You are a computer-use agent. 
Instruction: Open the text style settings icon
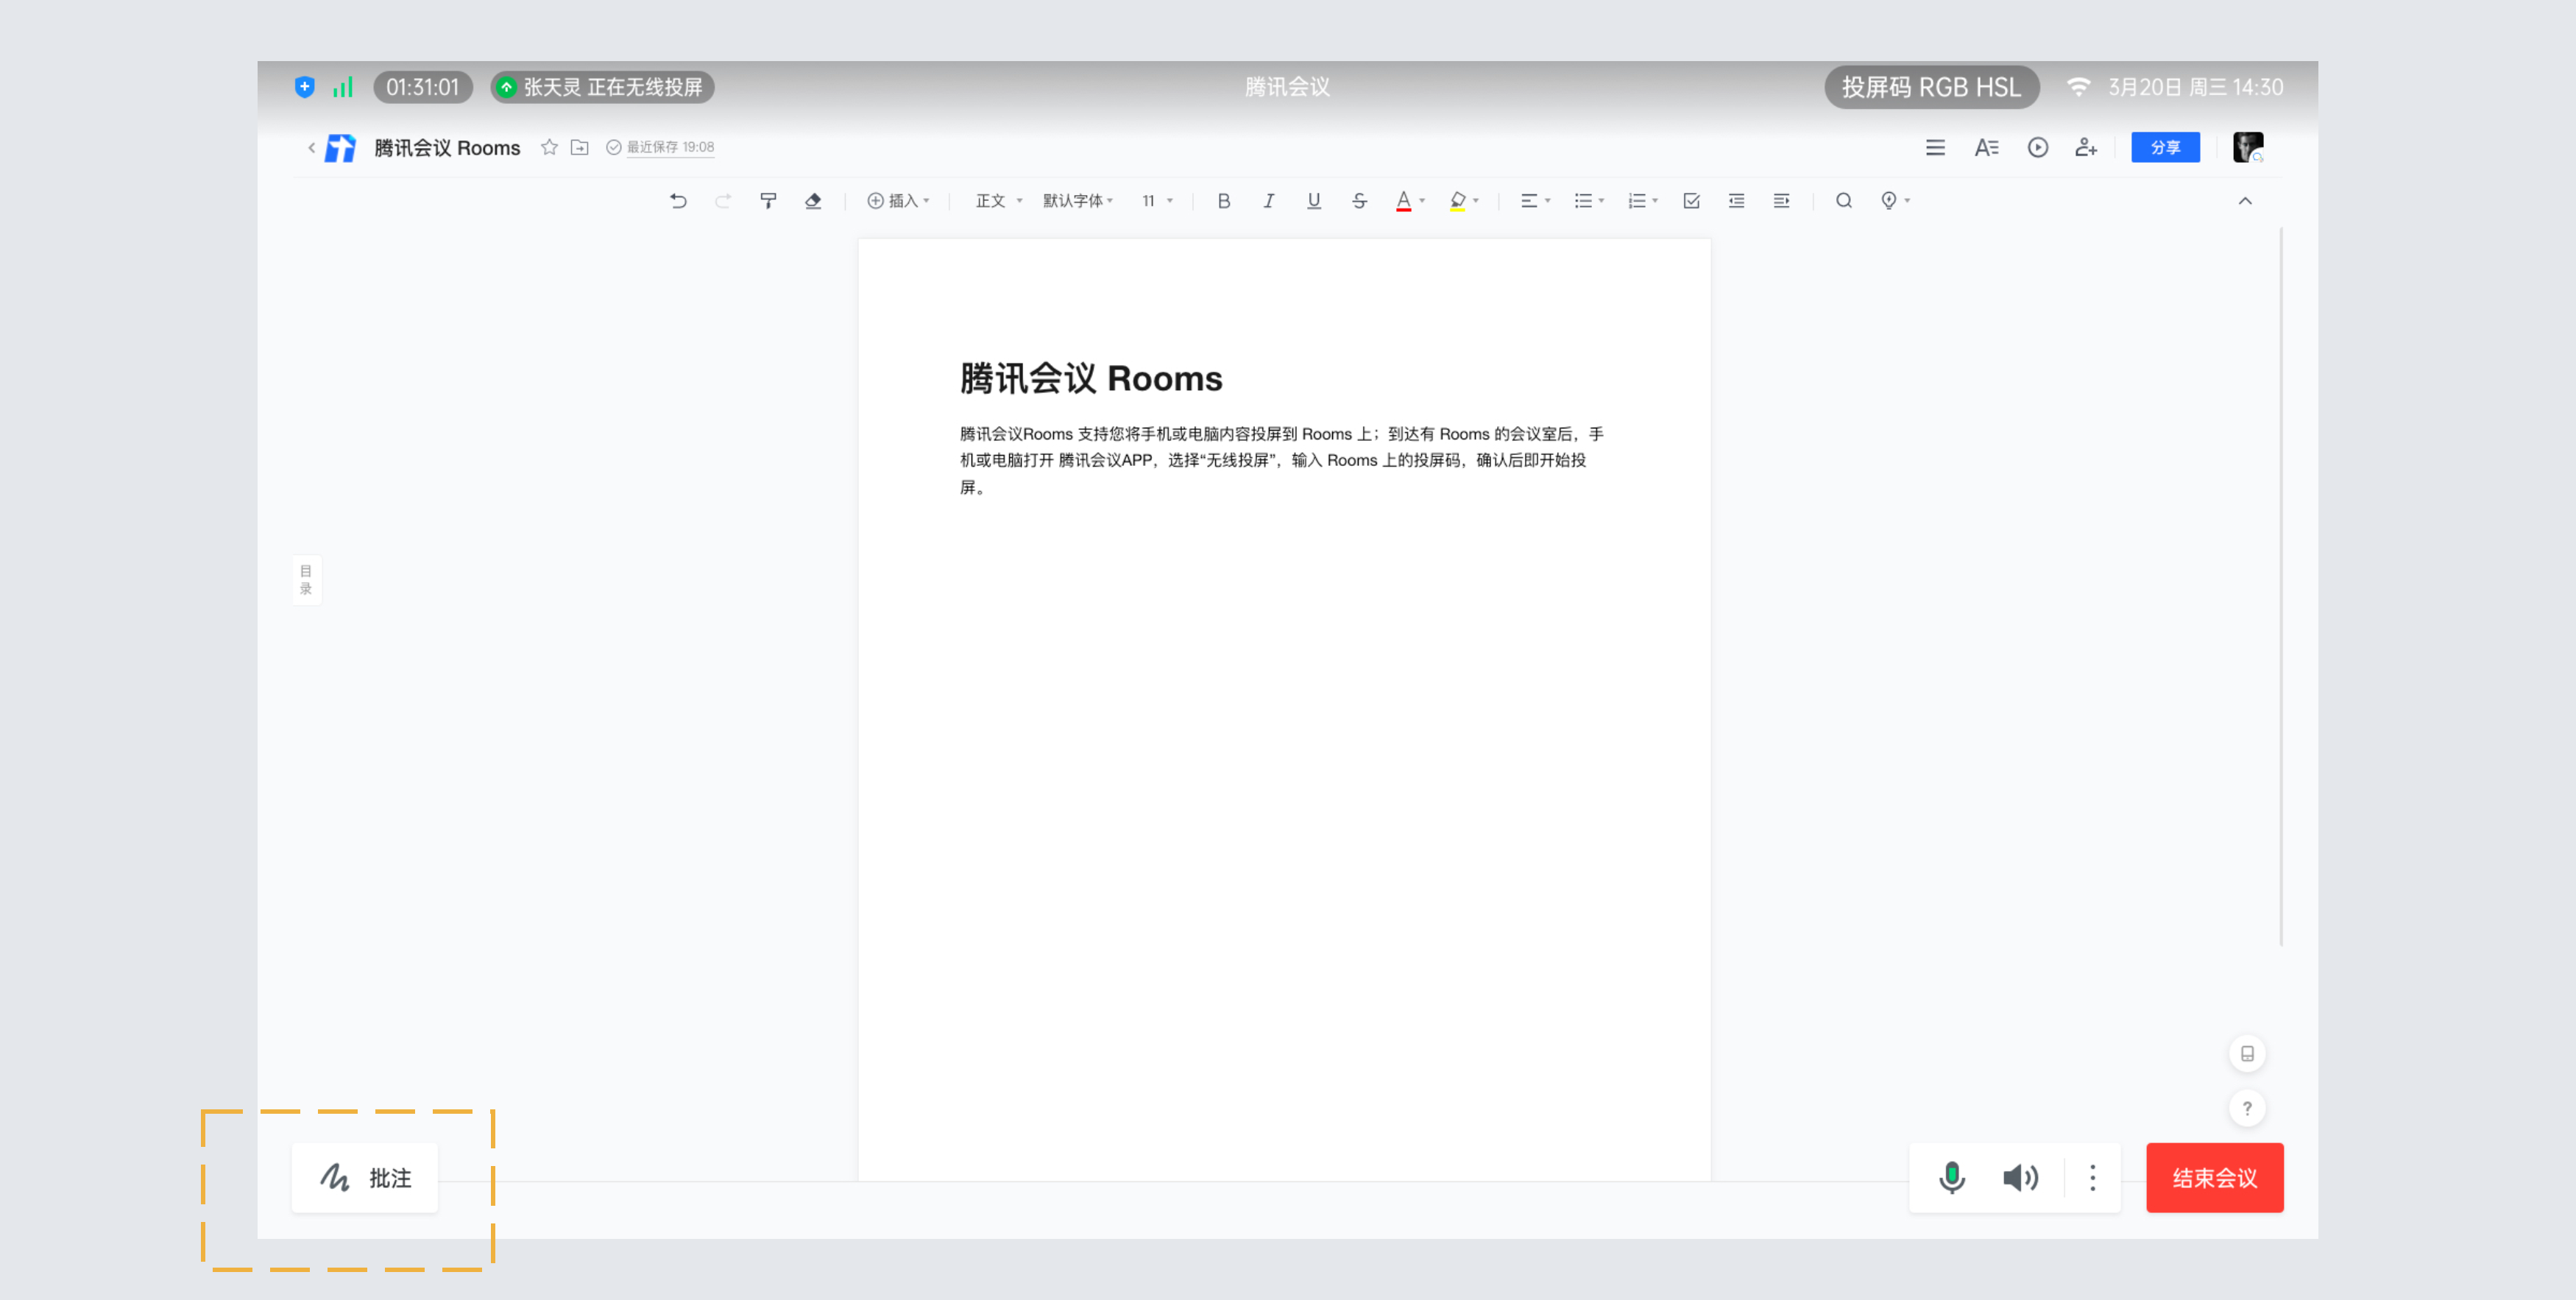click(x=1986, y=147)
